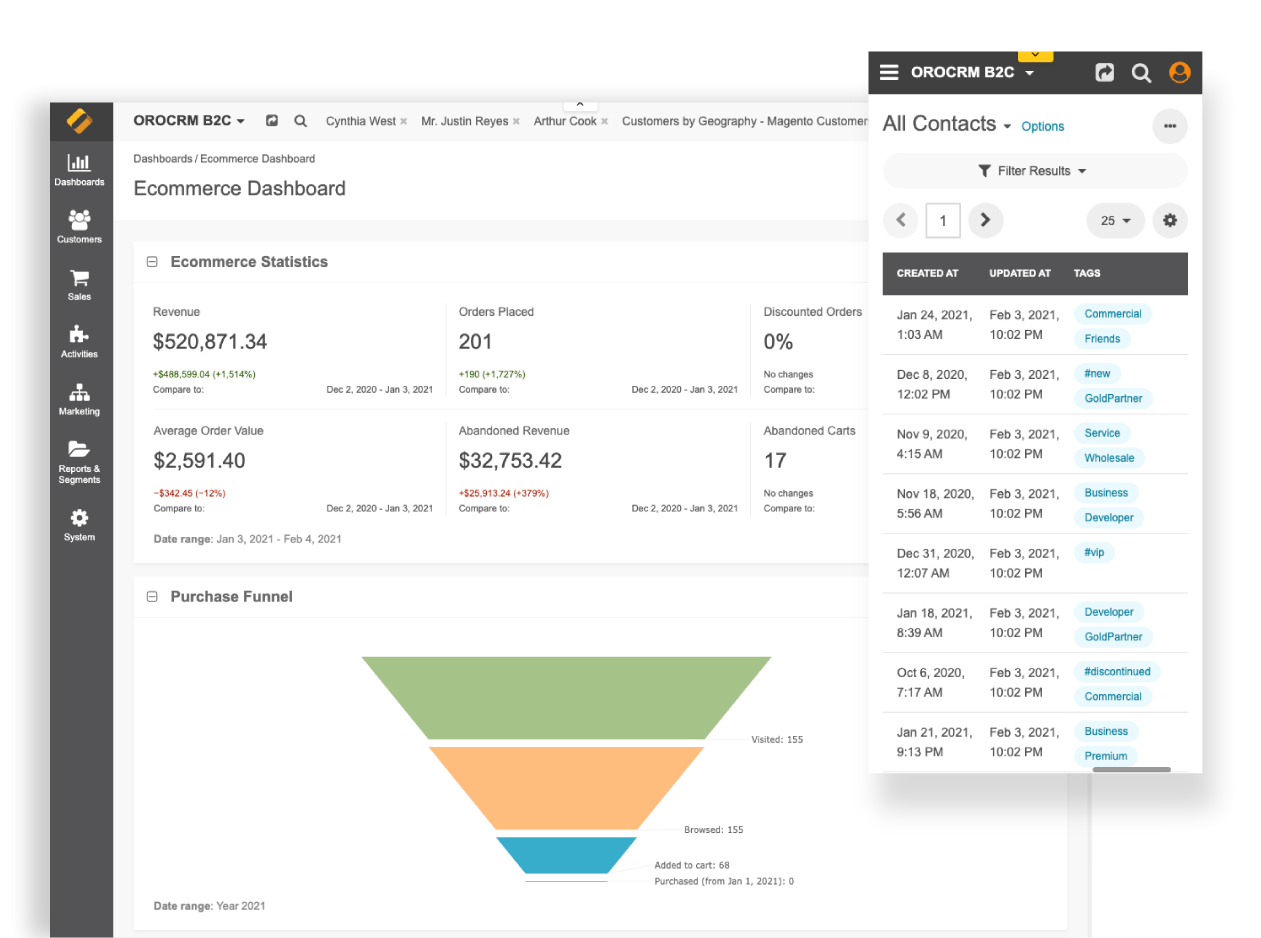Image resolution: width=1261 pixels, height=938 pixels.
Task: Go to Sales cart icon
Action: point(79,284)
